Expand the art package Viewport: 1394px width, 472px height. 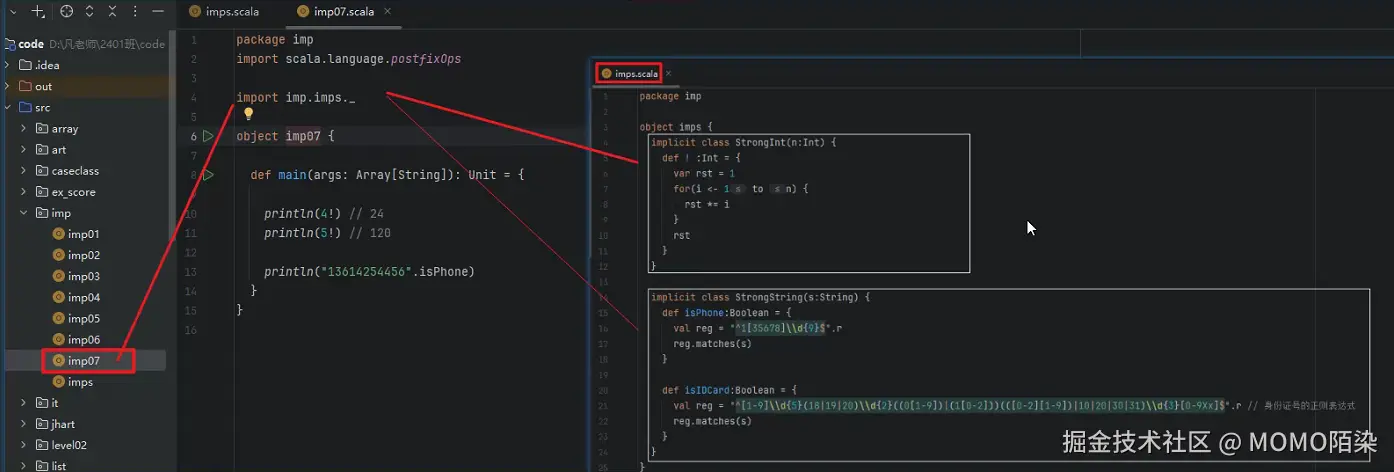pos(24,149)
